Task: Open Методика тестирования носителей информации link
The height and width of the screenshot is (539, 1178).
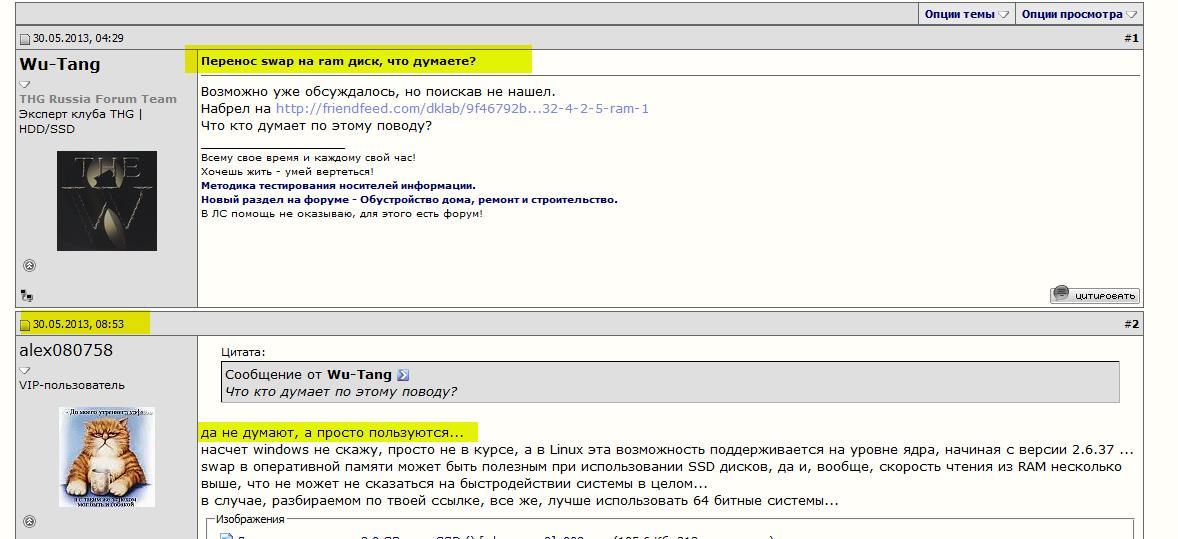Action: (x=338, y=185)
